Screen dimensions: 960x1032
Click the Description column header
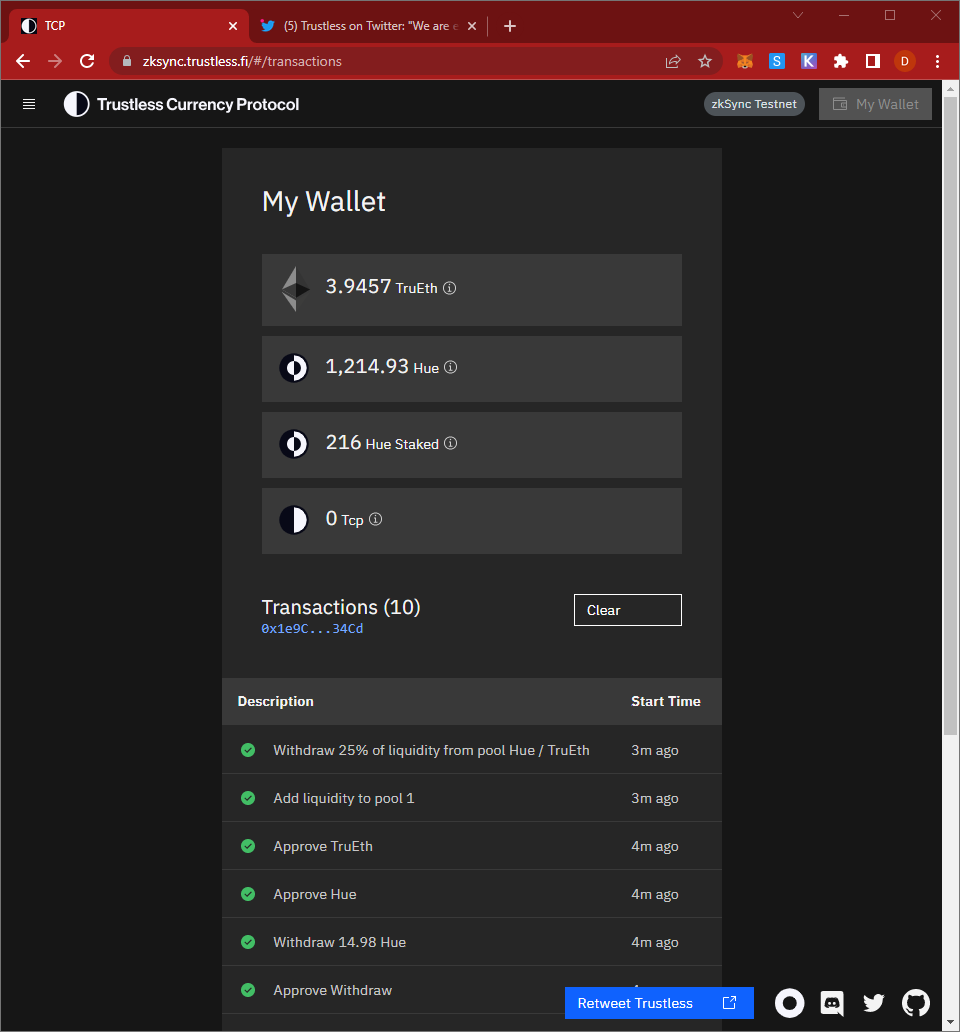[276, 702]
